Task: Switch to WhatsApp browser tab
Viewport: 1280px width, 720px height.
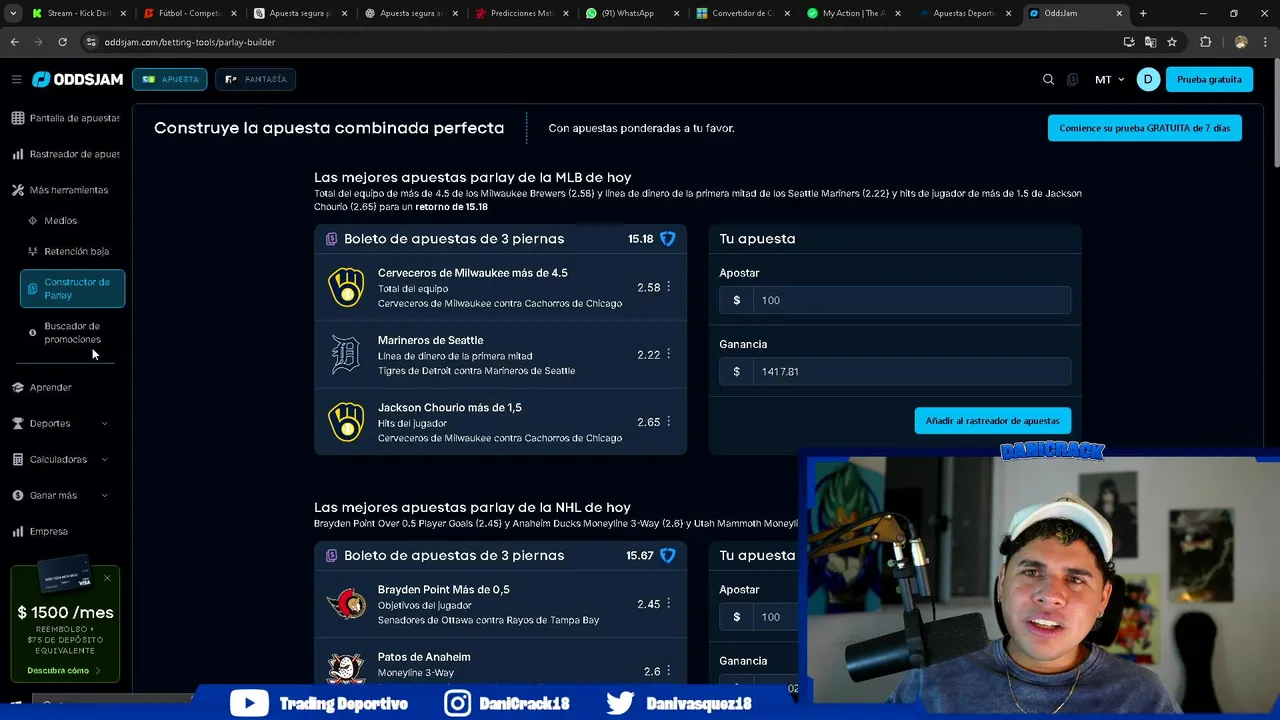Action: pyautogui.click(x=632, y=13)
